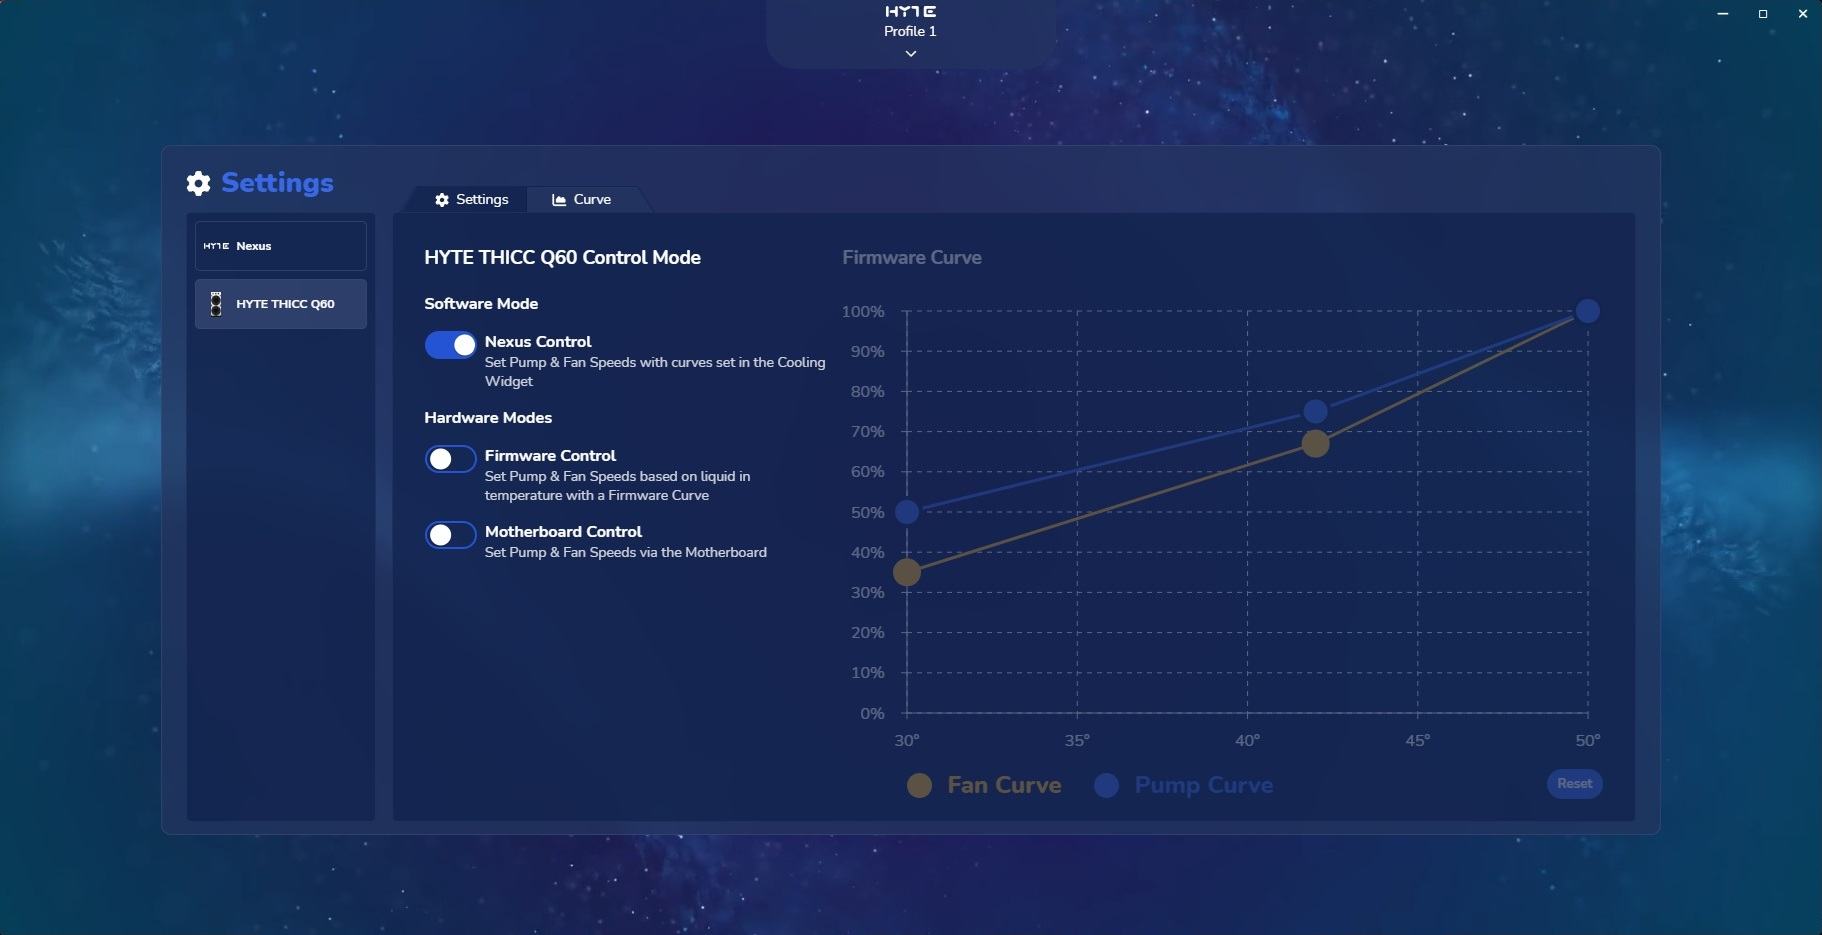This screenshot has width=1822, height=935.
Task: Click the Firmware Control label text
Action: (550, 456)
